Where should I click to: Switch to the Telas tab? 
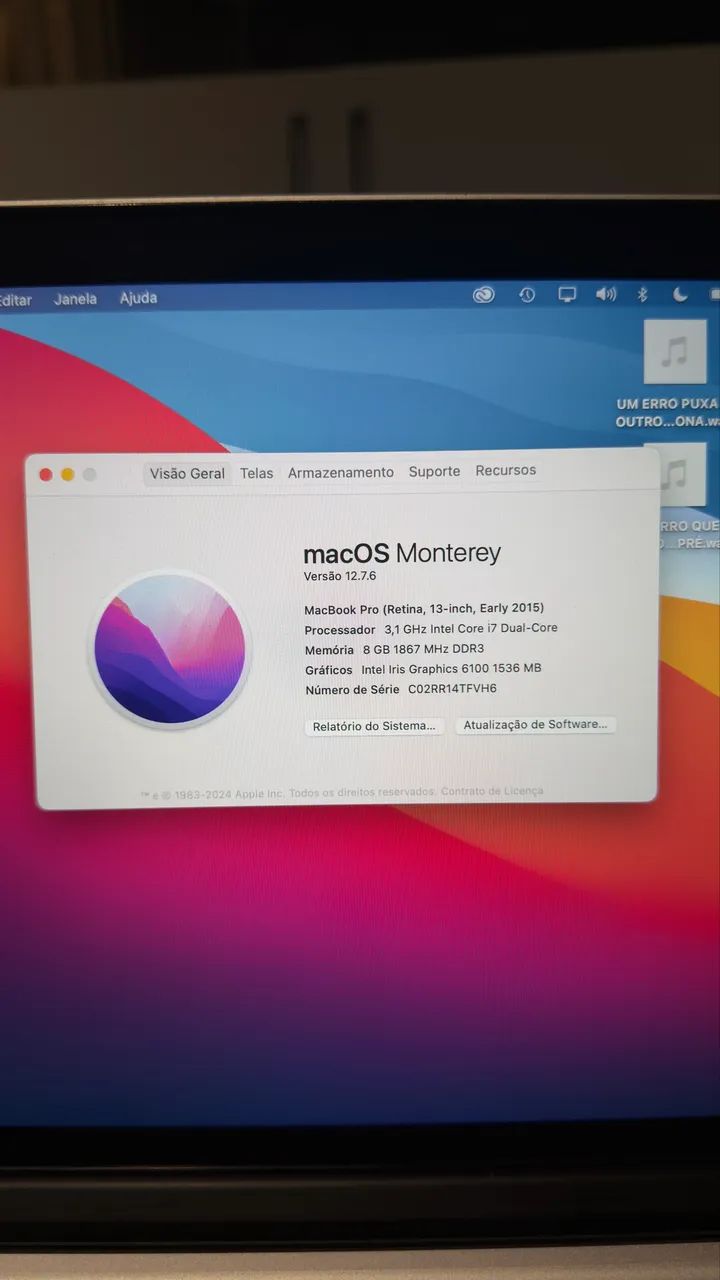(257, 473)
